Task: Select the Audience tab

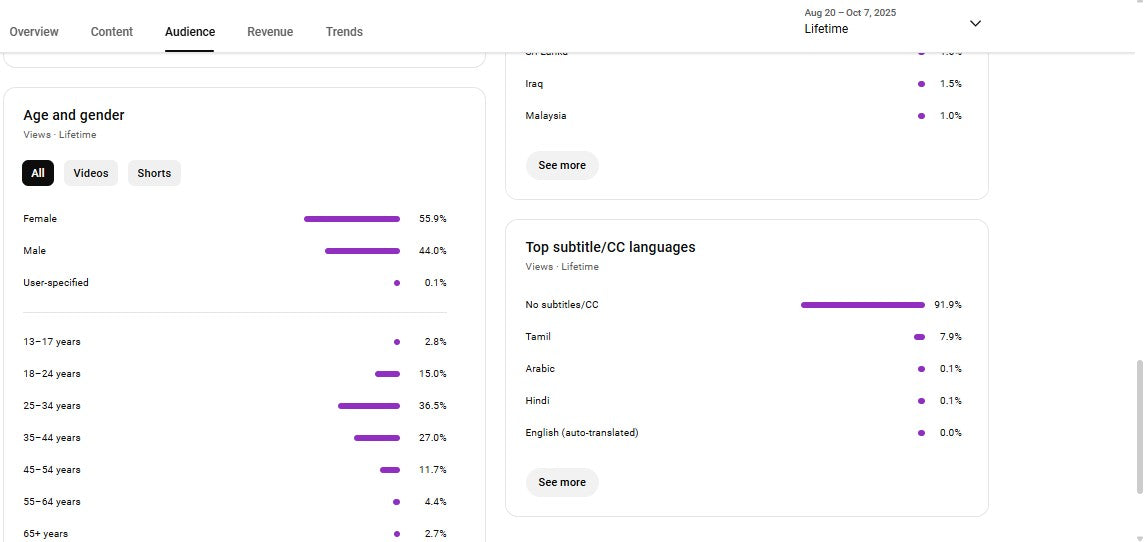Action: coord(190,32)
